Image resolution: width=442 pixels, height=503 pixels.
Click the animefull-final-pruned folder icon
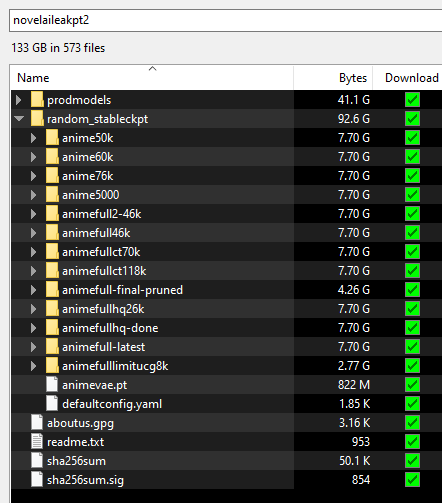pos(52,290)
